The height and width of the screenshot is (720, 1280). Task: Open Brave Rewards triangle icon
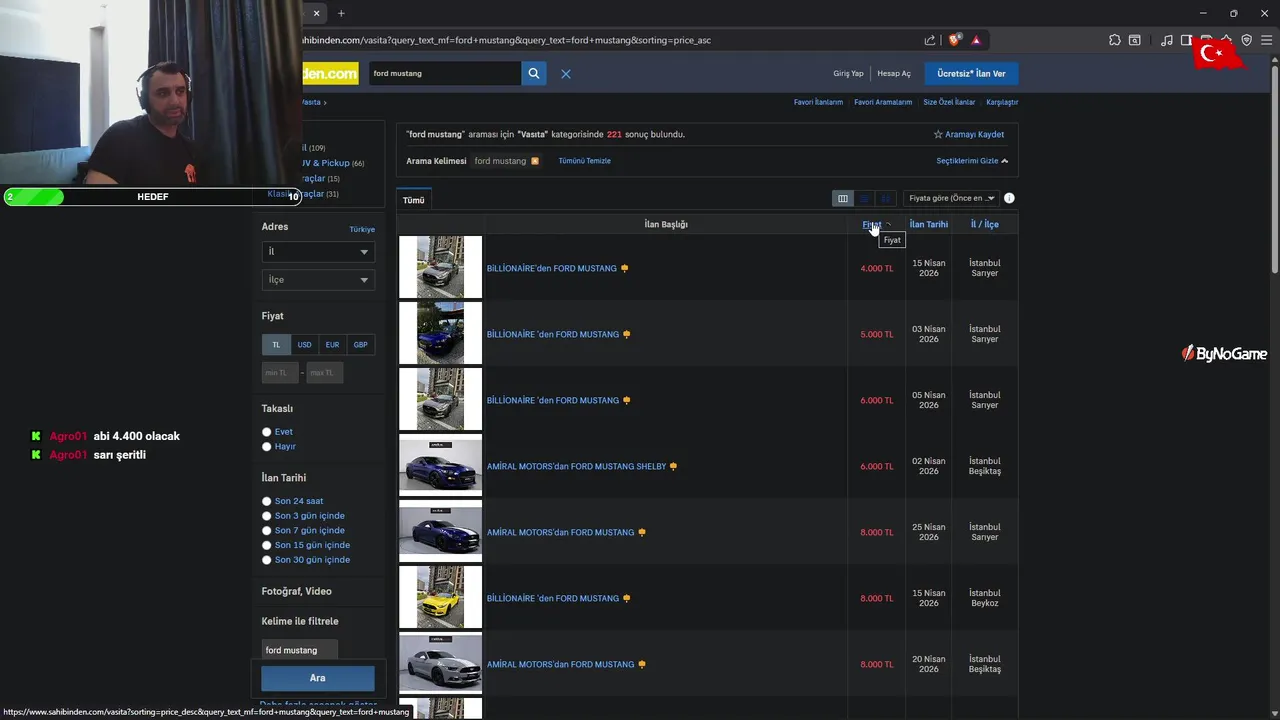point(976,40)
